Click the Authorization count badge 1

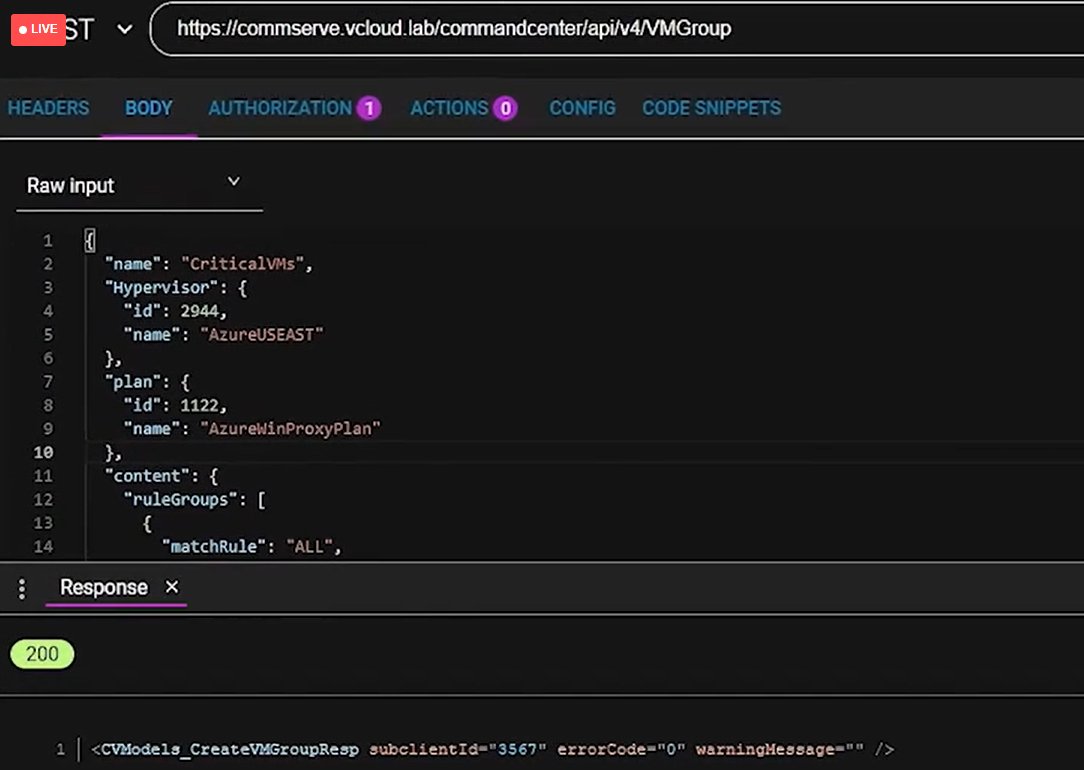pyautogui.click(x=369, y=109)
